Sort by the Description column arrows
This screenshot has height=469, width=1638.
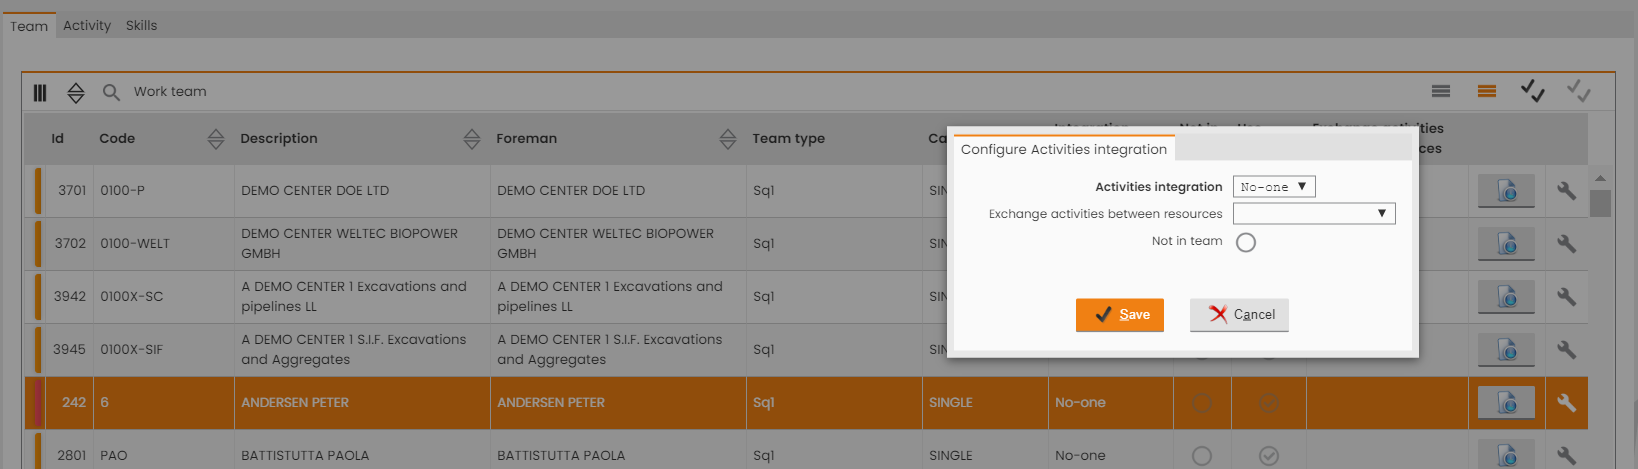point(472,139)
